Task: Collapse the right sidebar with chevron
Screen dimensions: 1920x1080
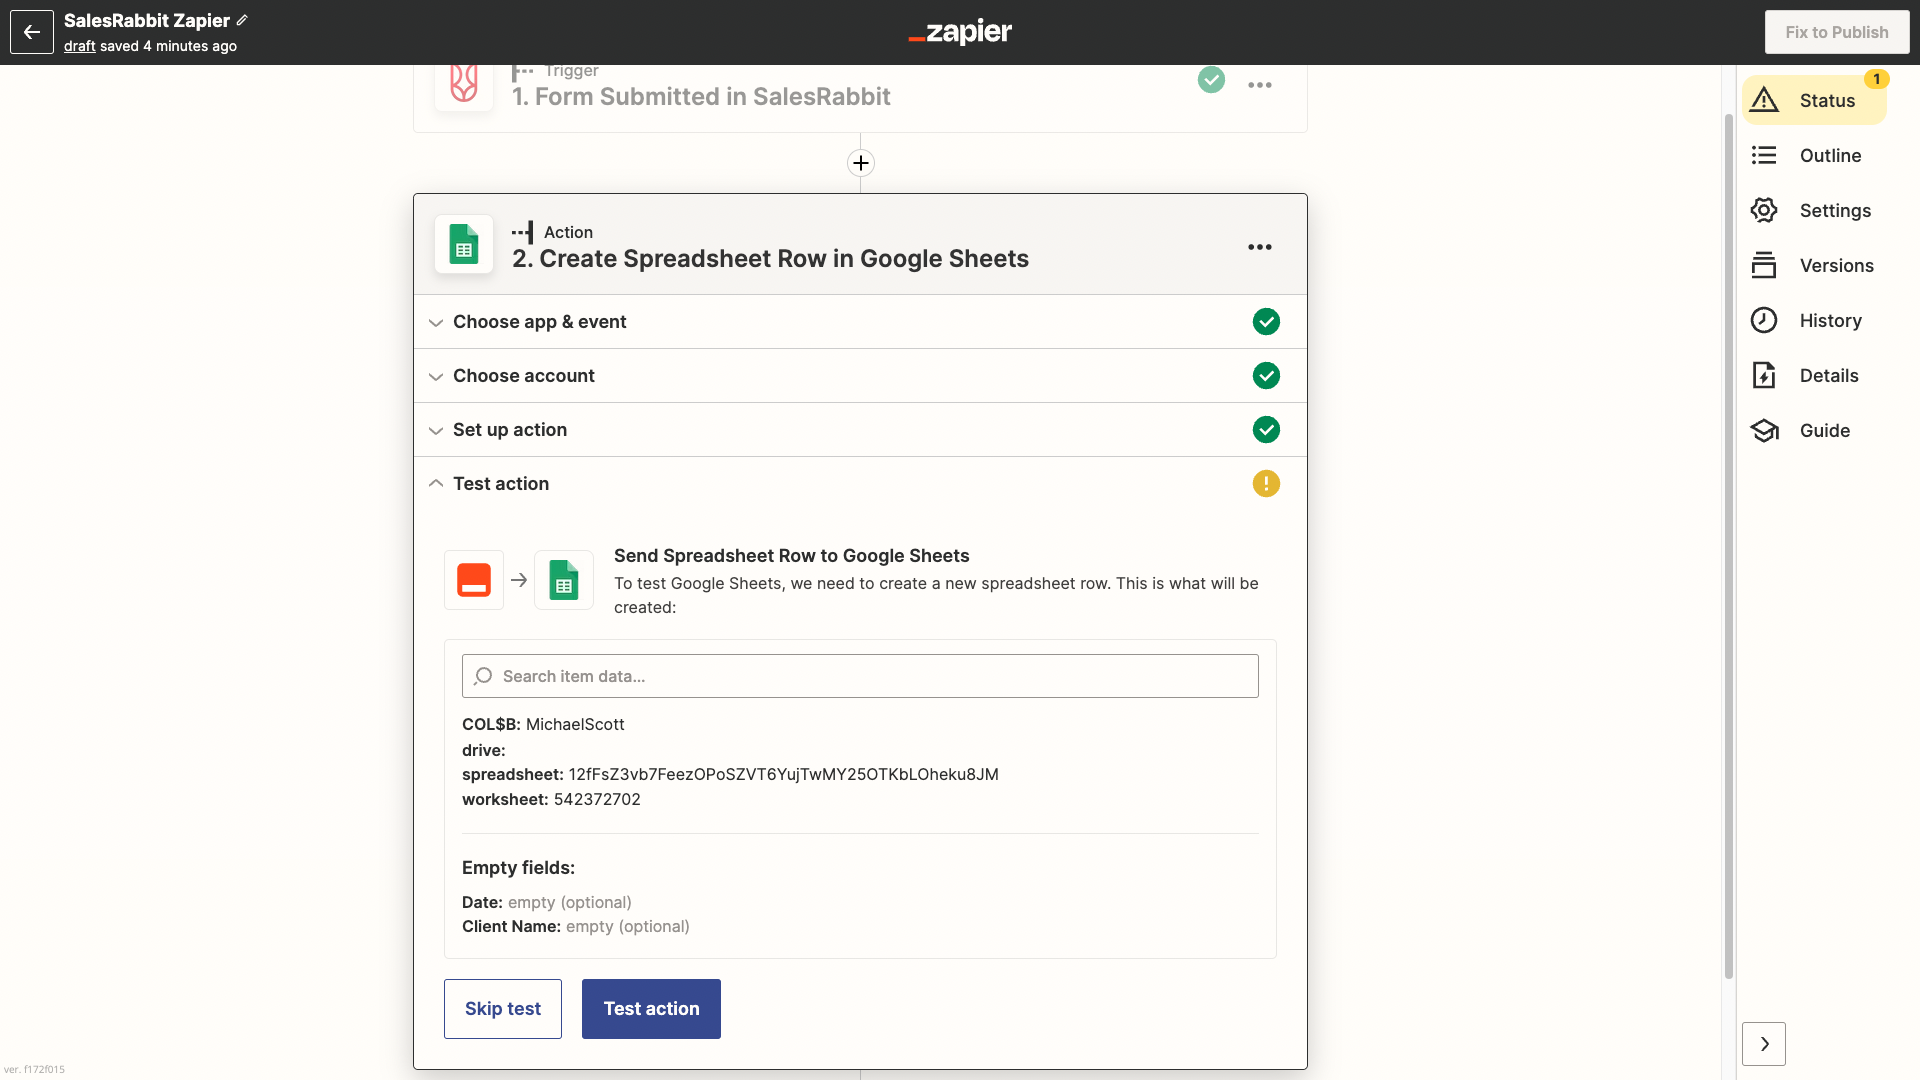Action: (1764, 1044)
